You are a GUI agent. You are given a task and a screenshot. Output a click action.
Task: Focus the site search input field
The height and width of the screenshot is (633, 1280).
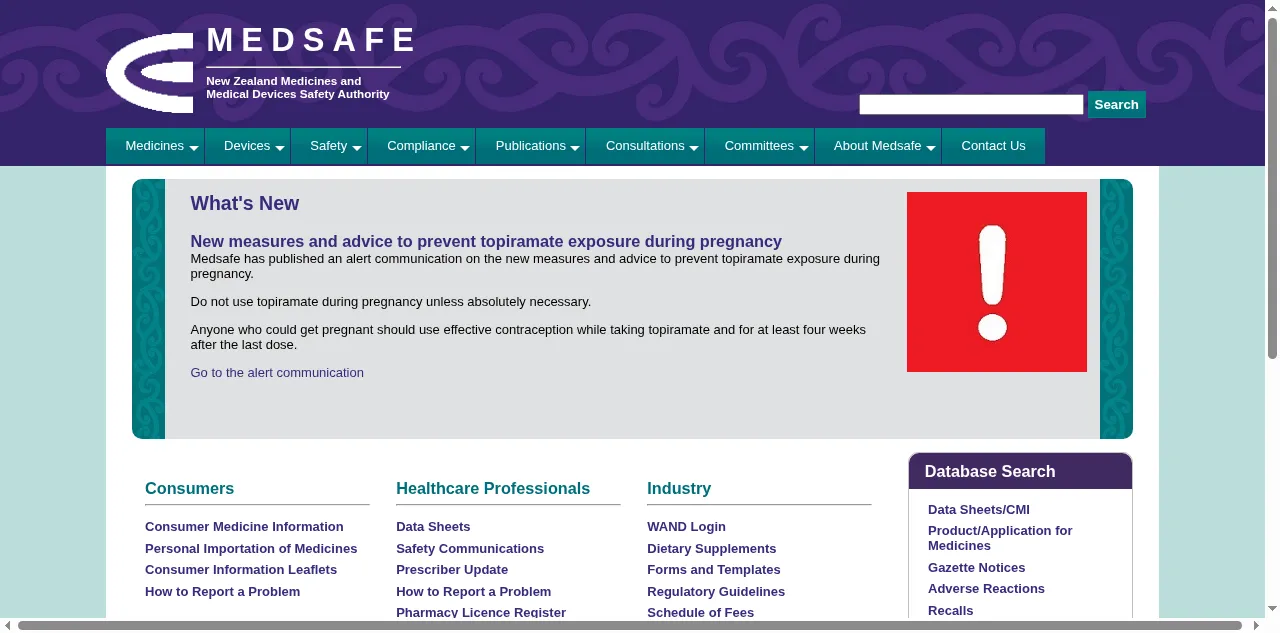pyautogui.click(x=971, y=104)
